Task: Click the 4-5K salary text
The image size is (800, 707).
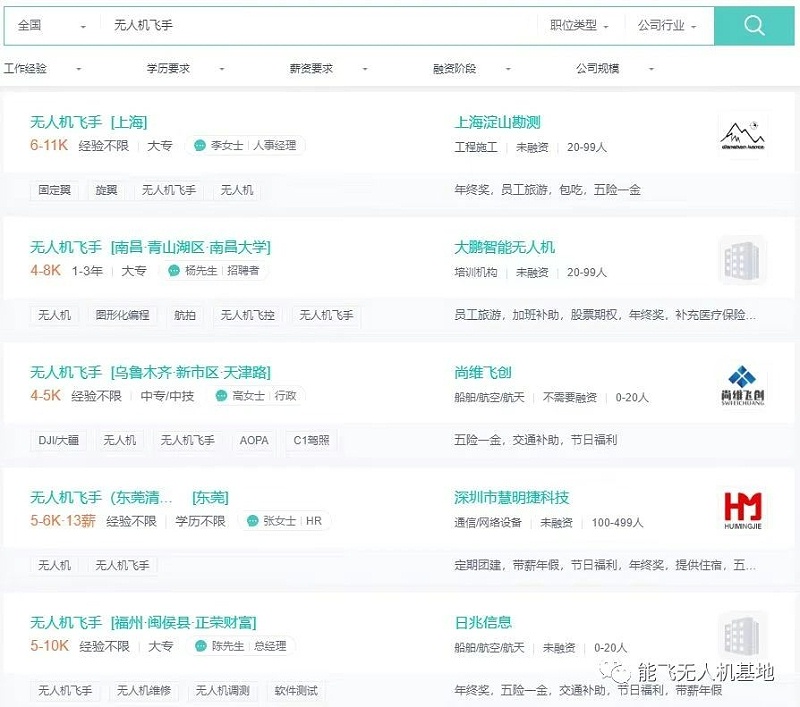Action: [x=45, y=395]
